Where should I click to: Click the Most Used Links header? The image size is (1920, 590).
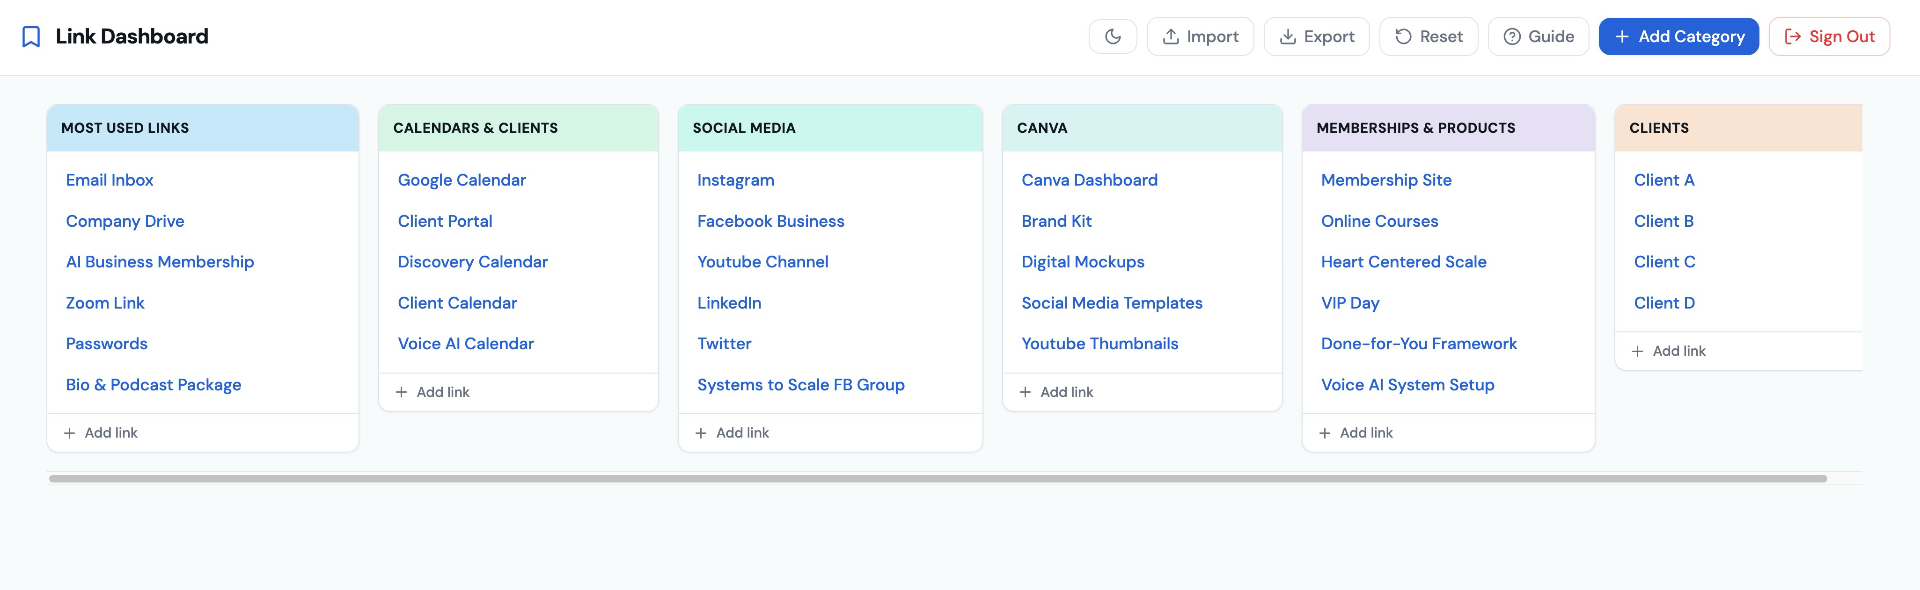pos(203,128)
